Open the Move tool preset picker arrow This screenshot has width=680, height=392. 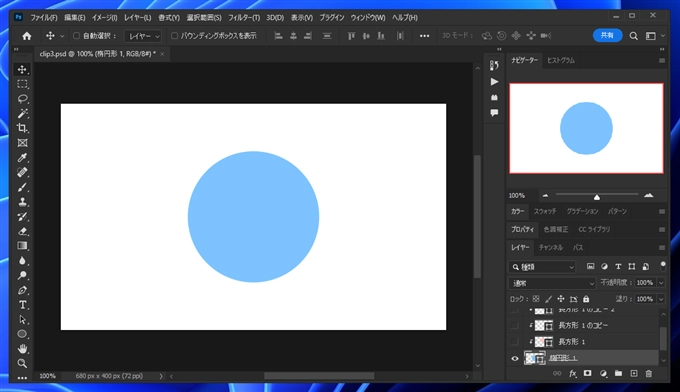[x=62, y=36]
